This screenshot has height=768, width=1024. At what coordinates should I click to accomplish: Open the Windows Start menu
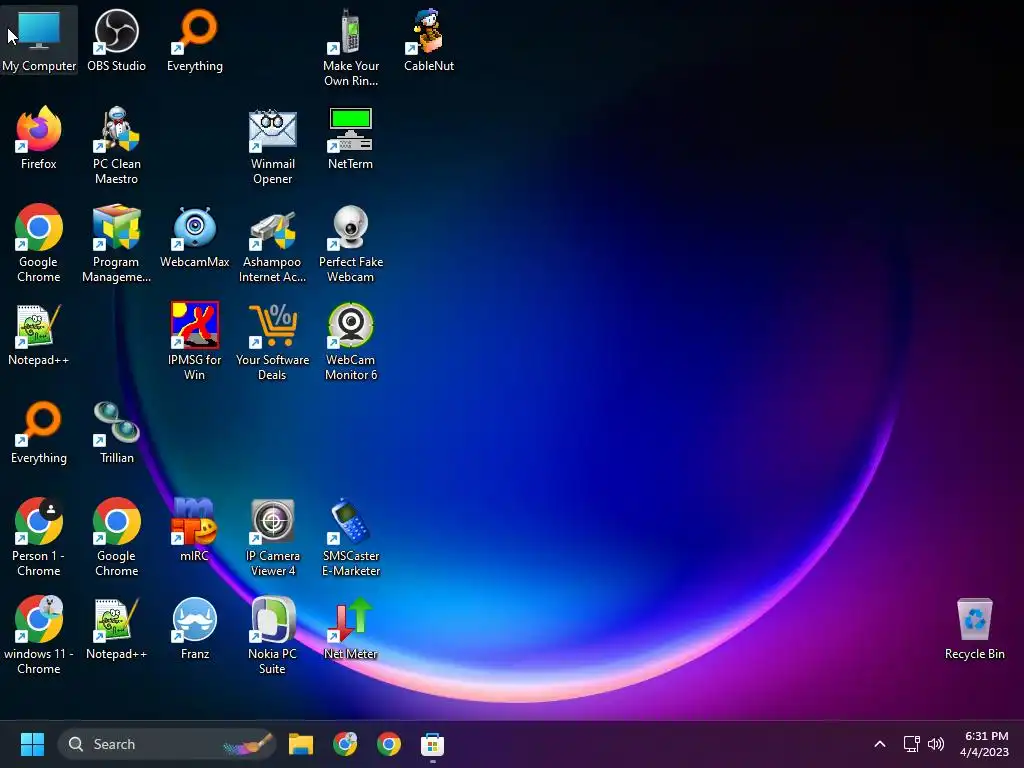32,744
